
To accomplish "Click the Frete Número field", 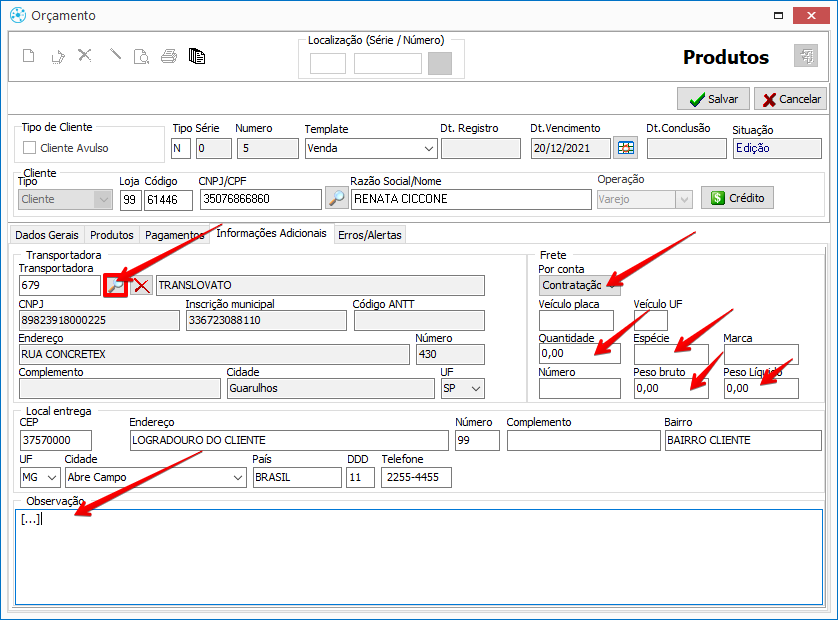I will coord(580,389).
